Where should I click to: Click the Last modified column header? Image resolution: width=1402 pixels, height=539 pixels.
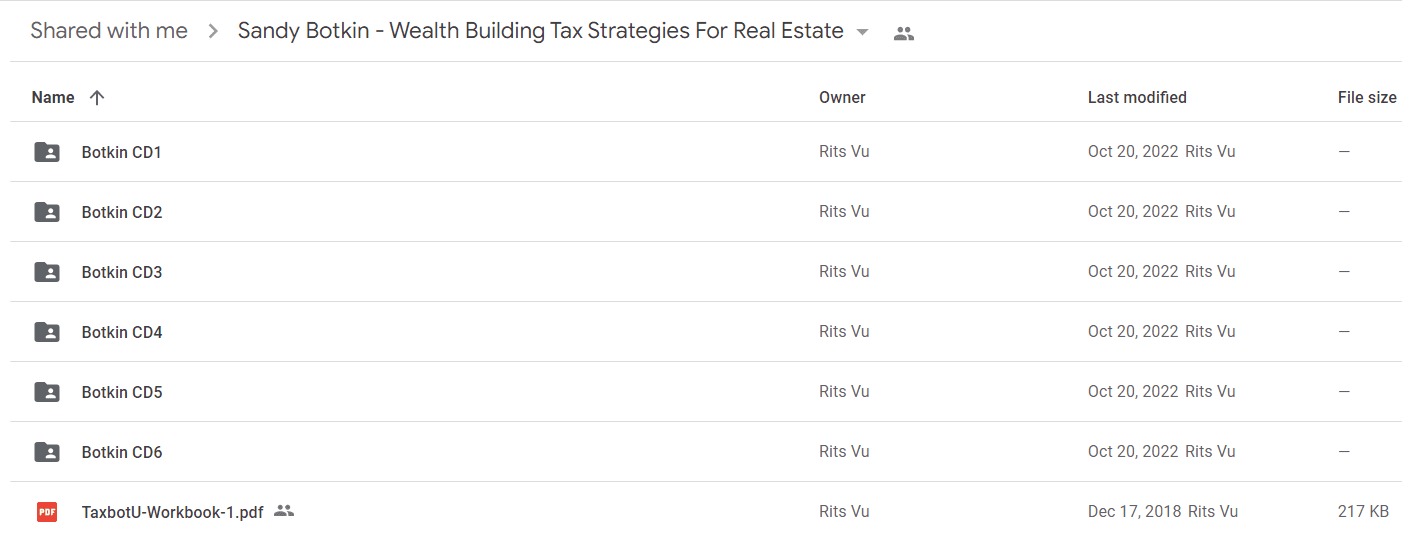(x=1137, y=98)
